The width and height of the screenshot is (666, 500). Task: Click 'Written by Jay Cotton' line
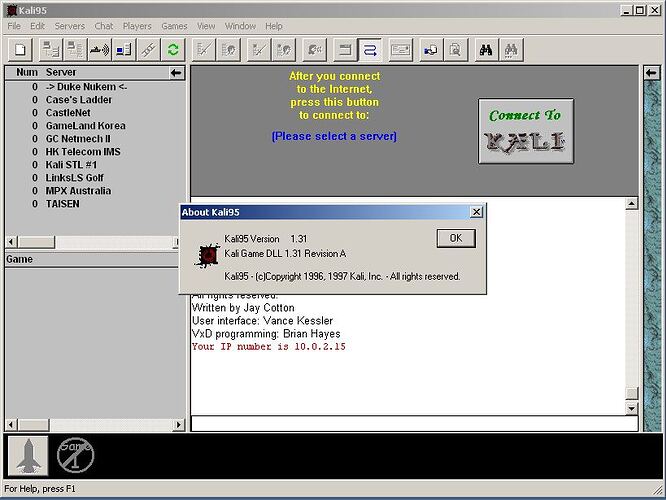(243, 308)
